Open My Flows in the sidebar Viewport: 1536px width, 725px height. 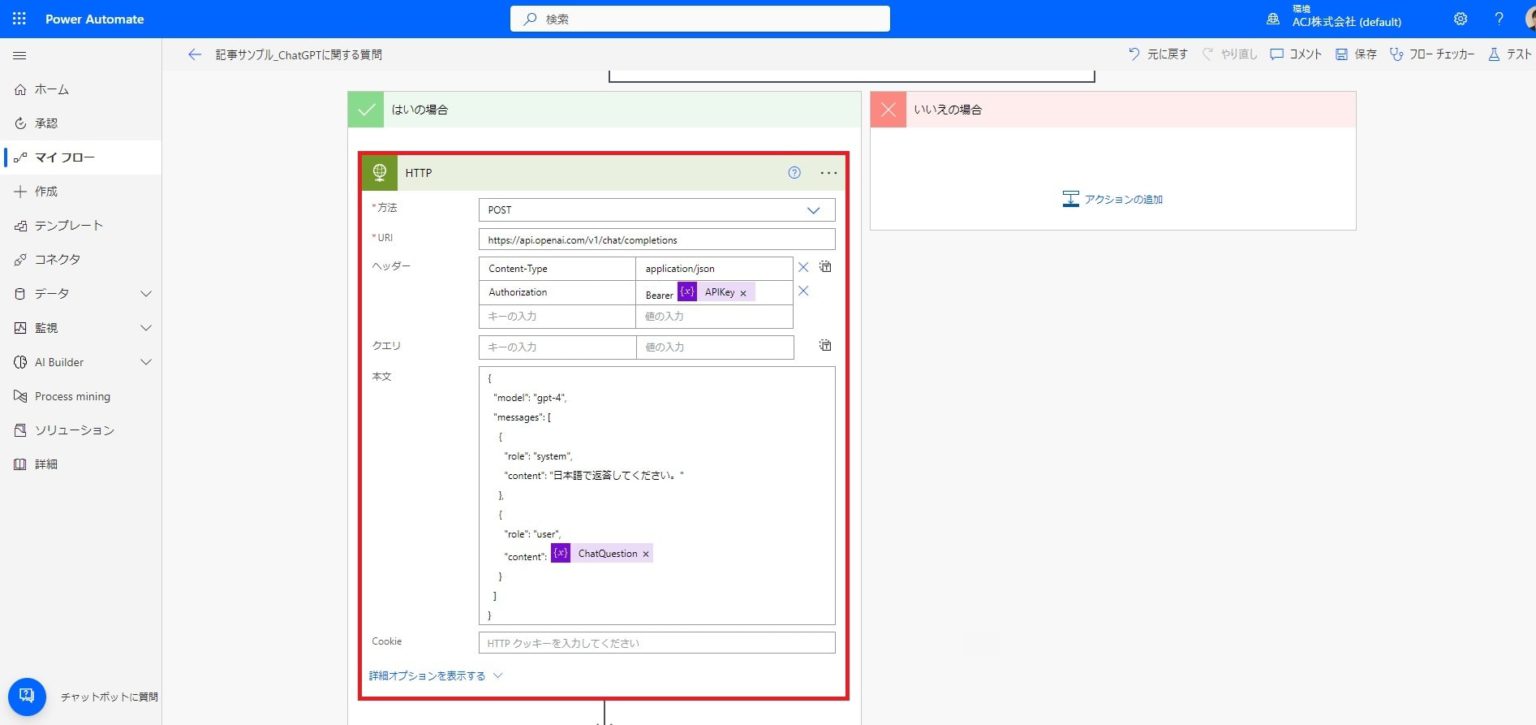(65, 157)
